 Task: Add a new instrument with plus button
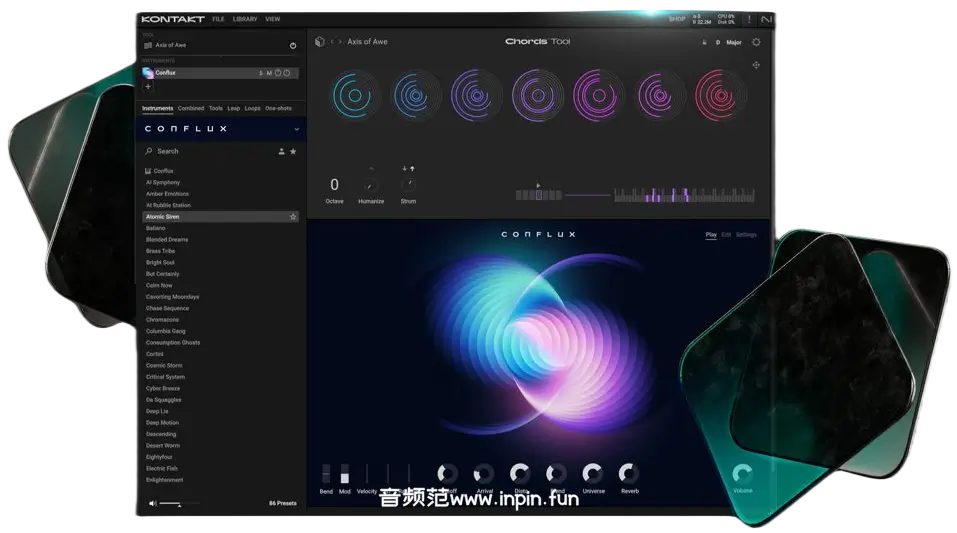pos(148,87)
